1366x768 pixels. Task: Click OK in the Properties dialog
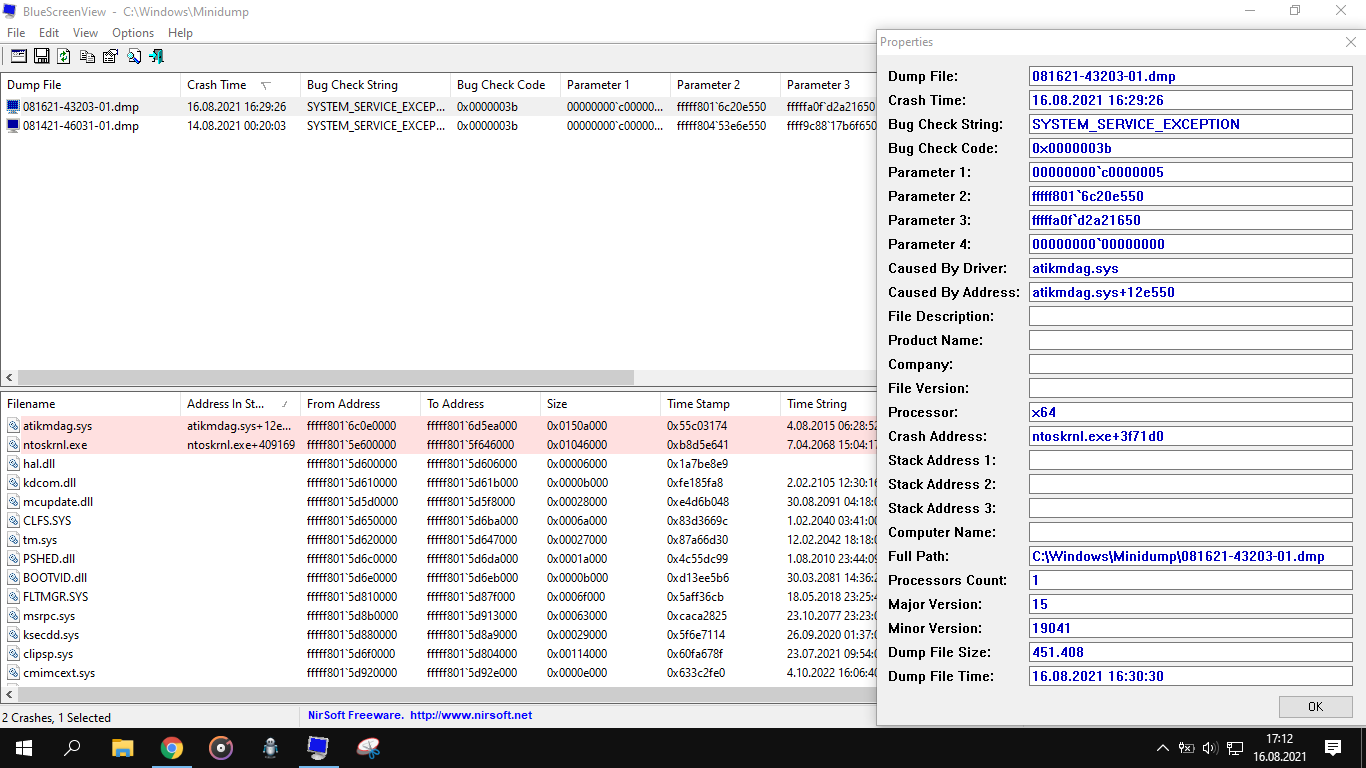pyautogui.click(x=1315, y=707)
